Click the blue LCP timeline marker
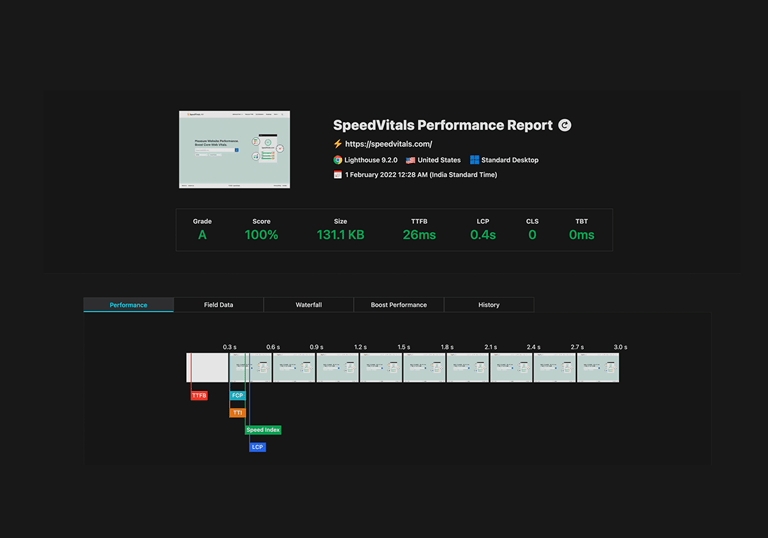This screenshot has height=538, width=768. click(x=257, y=447)
